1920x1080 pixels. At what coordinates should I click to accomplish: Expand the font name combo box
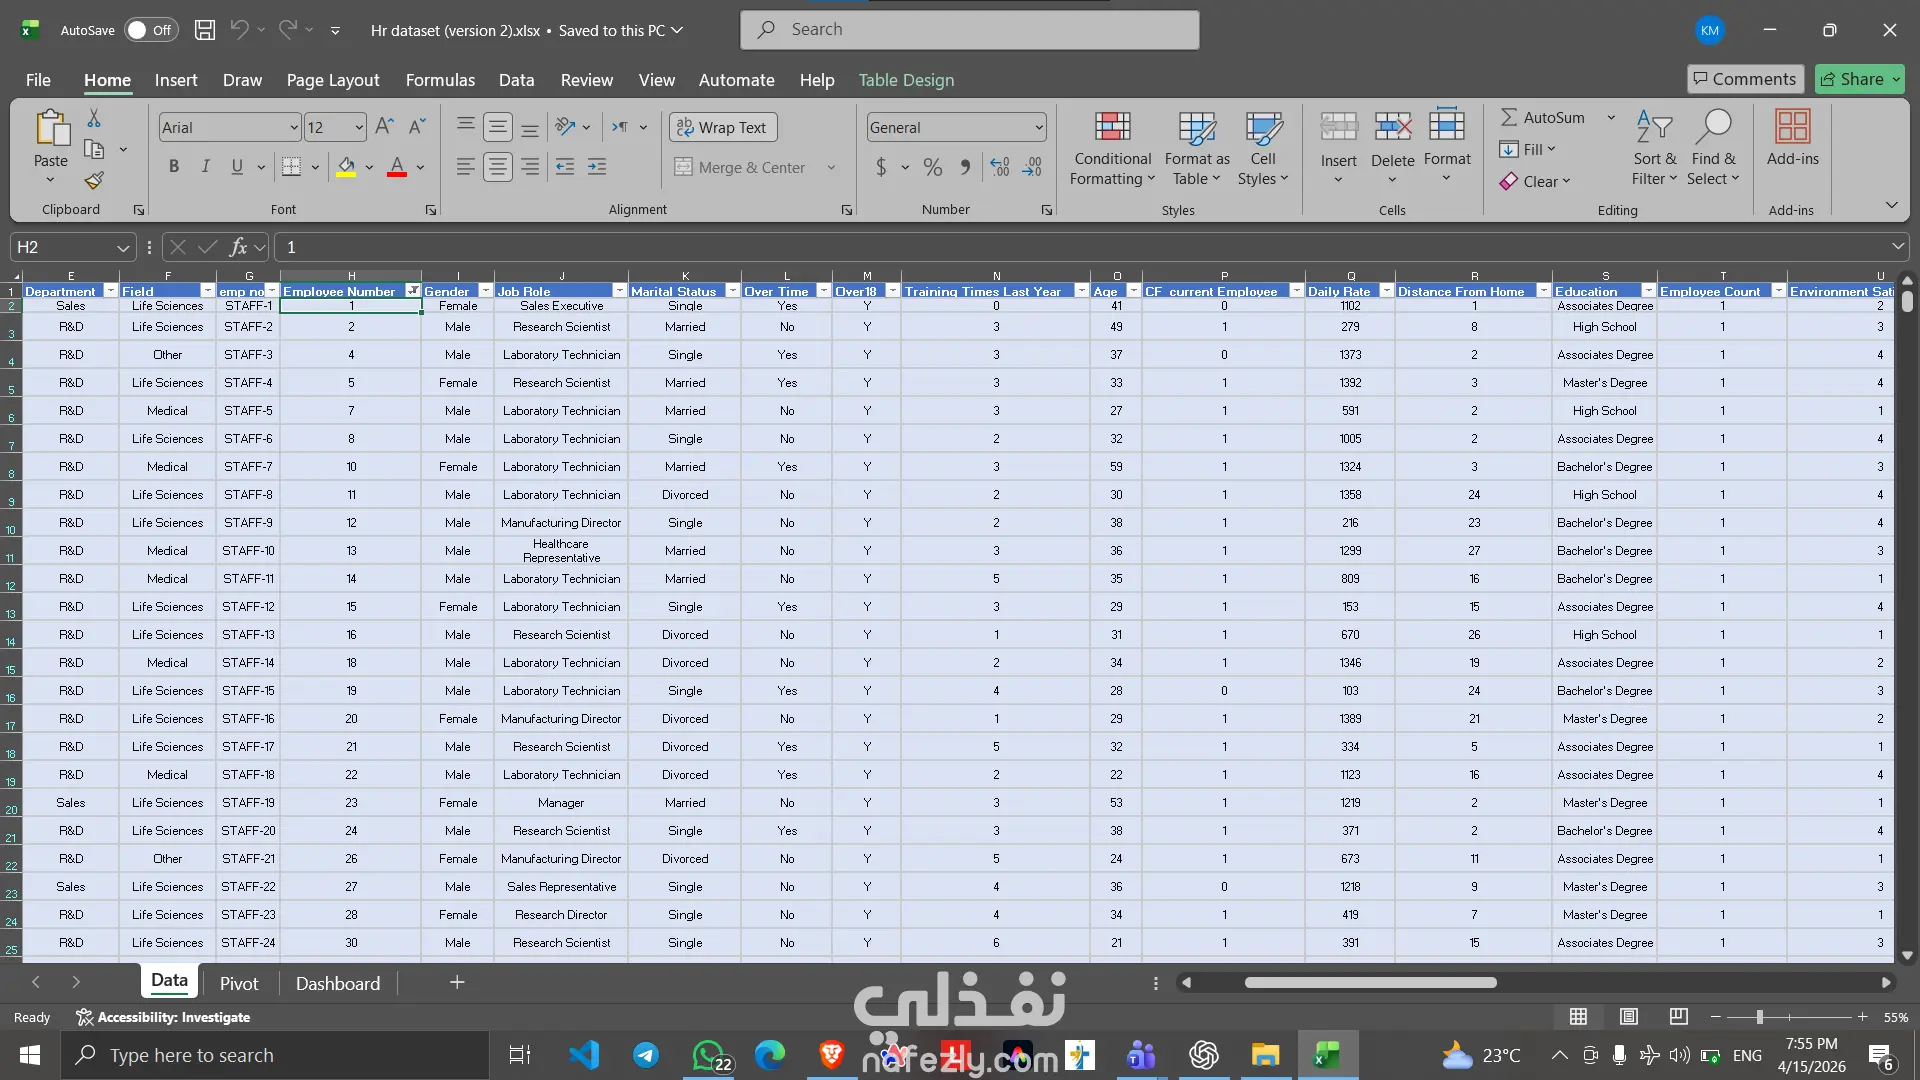pyautogui.click(x=293, y=127)
